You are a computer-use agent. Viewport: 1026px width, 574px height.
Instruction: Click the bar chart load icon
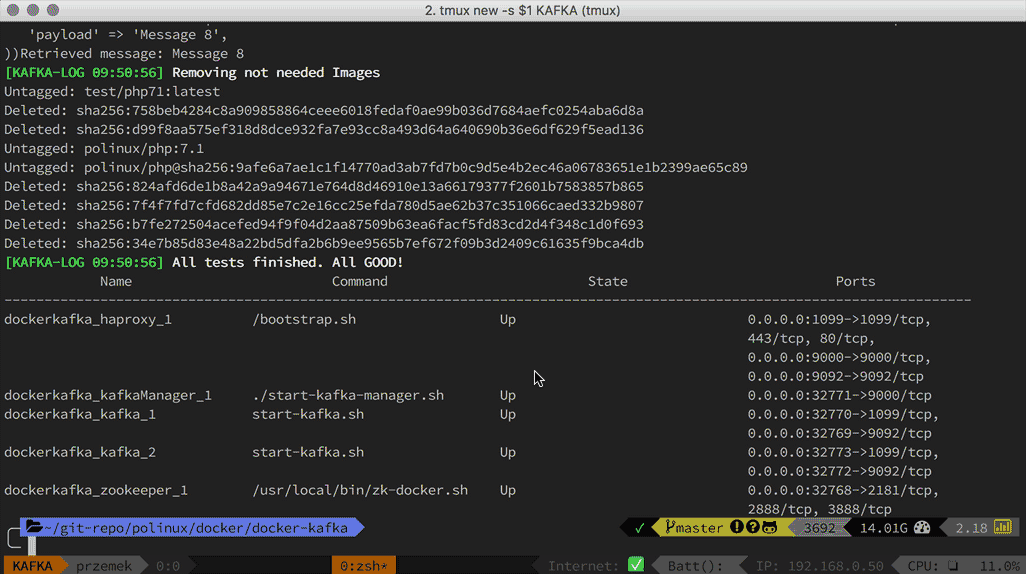[1003, 527]
